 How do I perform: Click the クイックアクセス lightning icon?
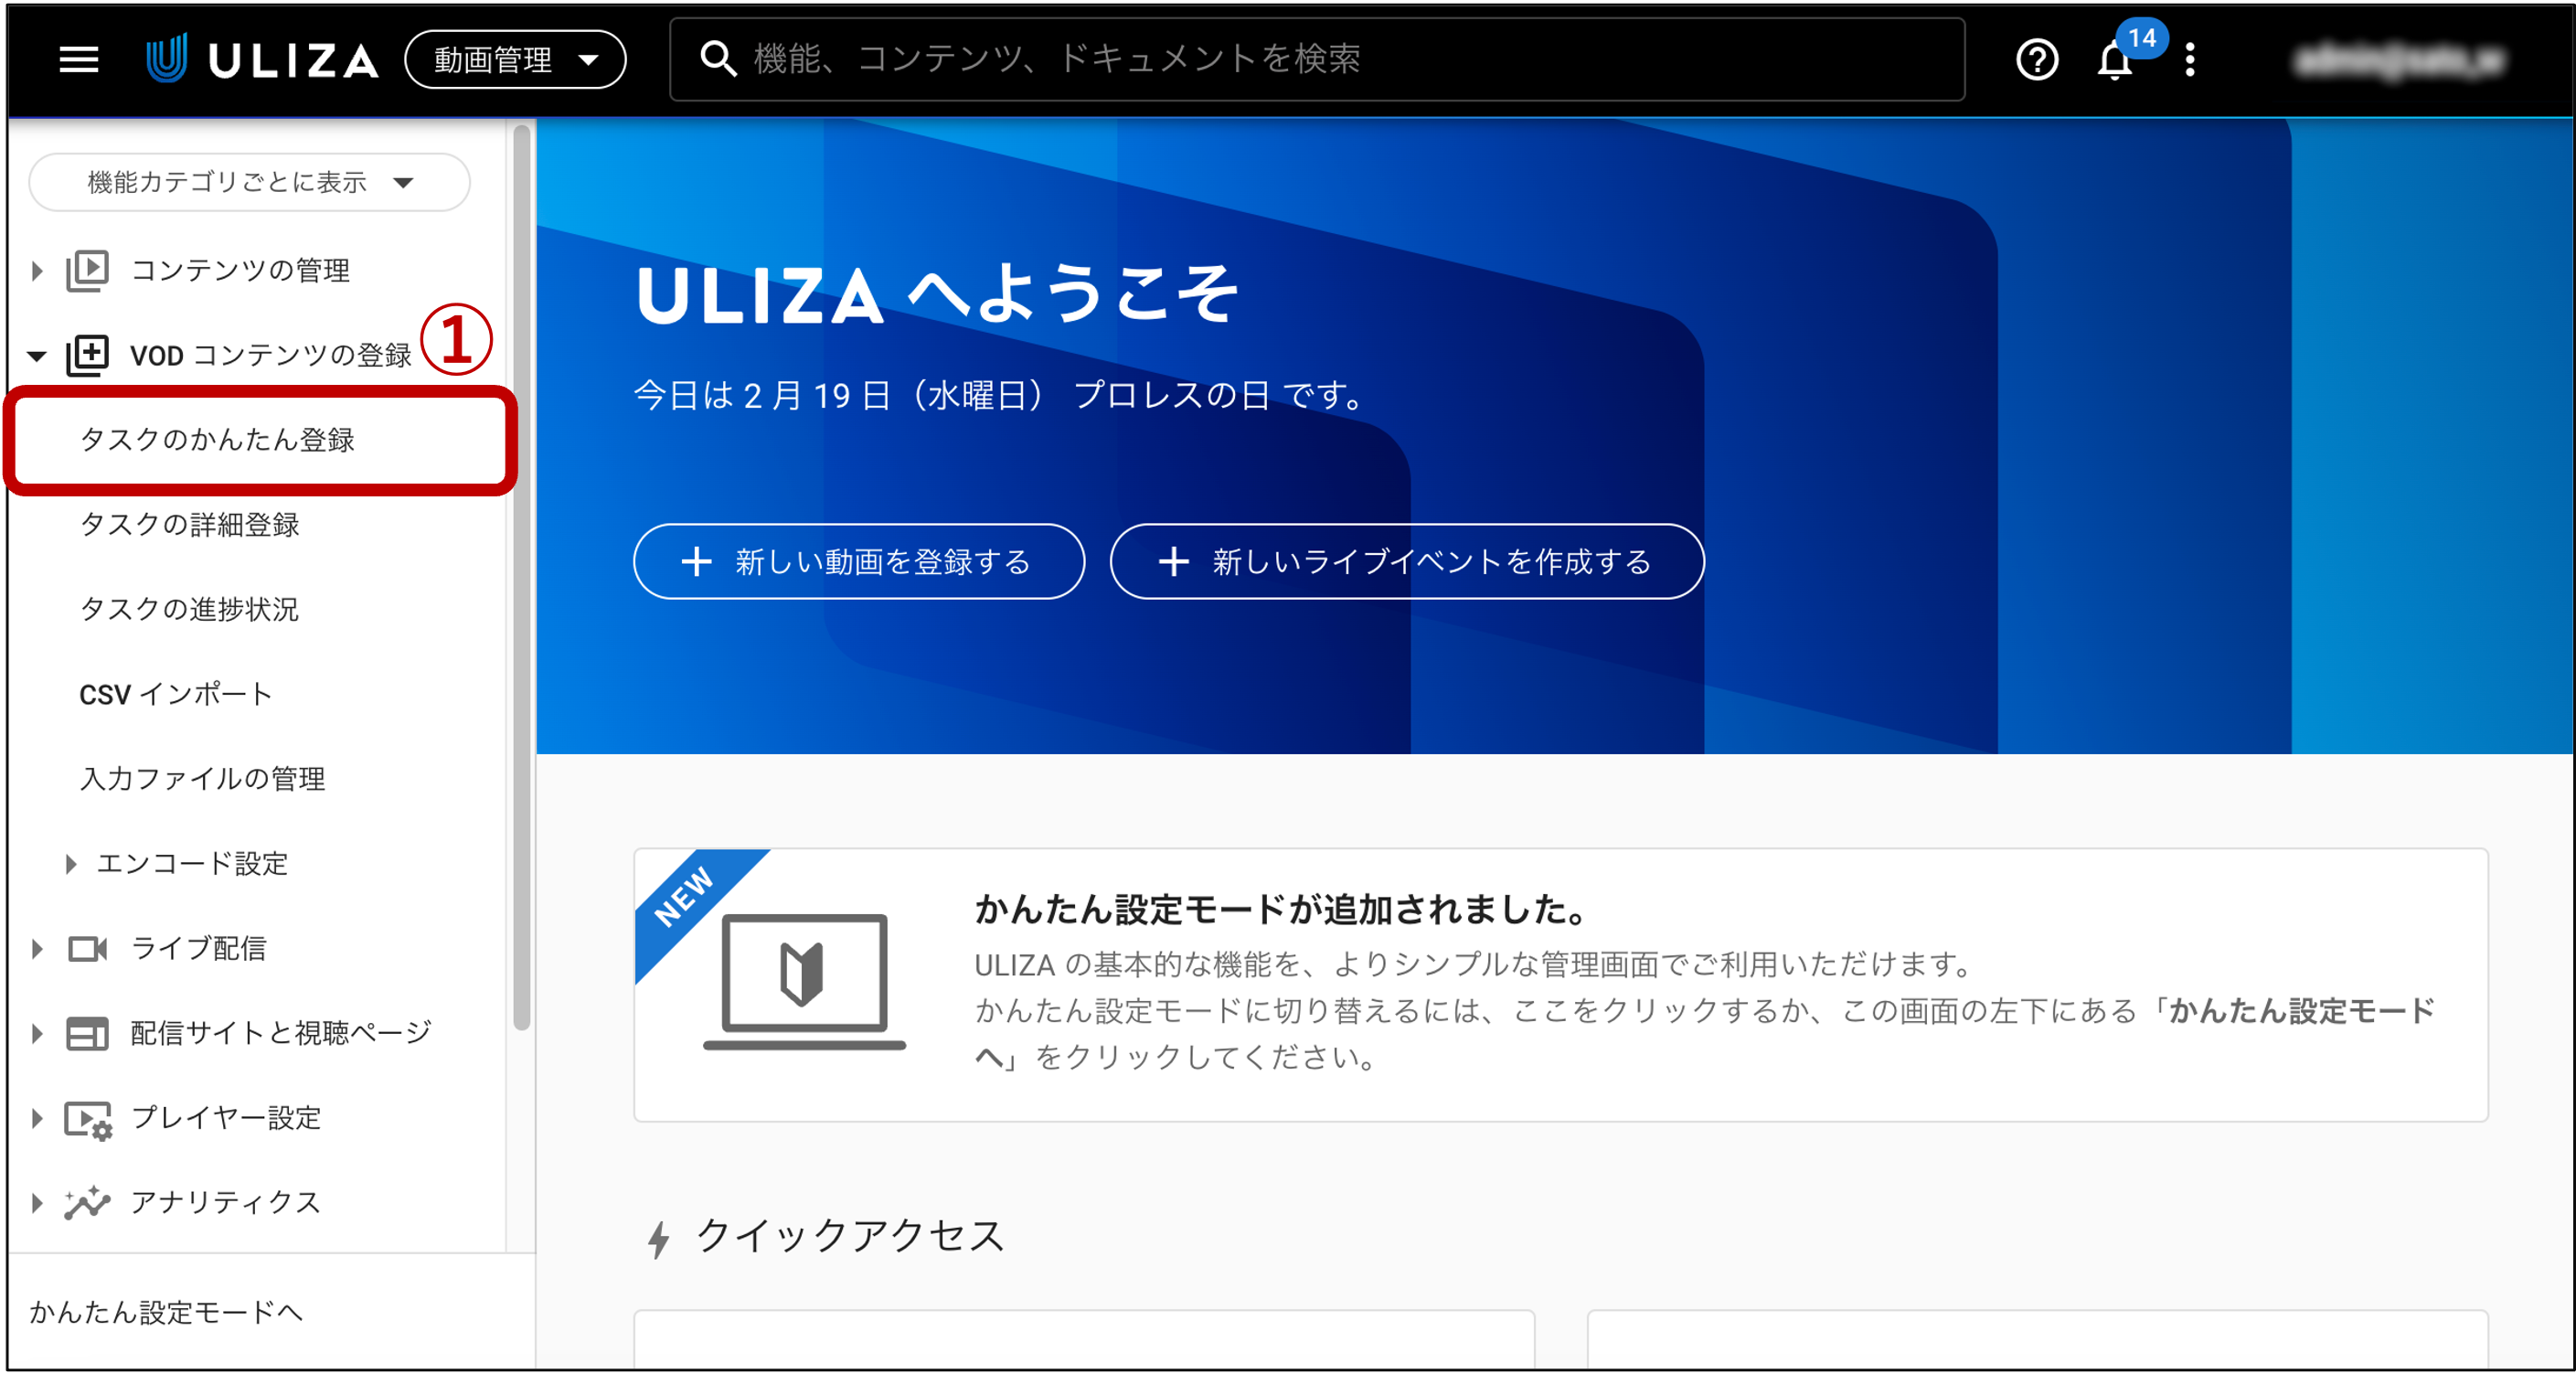(x=658, y=1238)
